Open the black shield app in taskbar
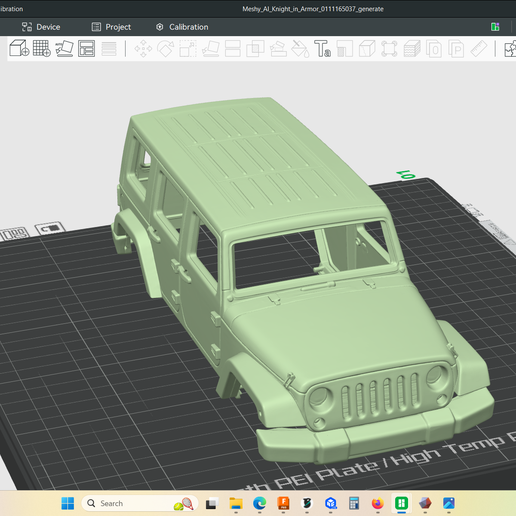The width and height of the screenshot is (516, 516). pyautogui.click(x=307, y=503)
